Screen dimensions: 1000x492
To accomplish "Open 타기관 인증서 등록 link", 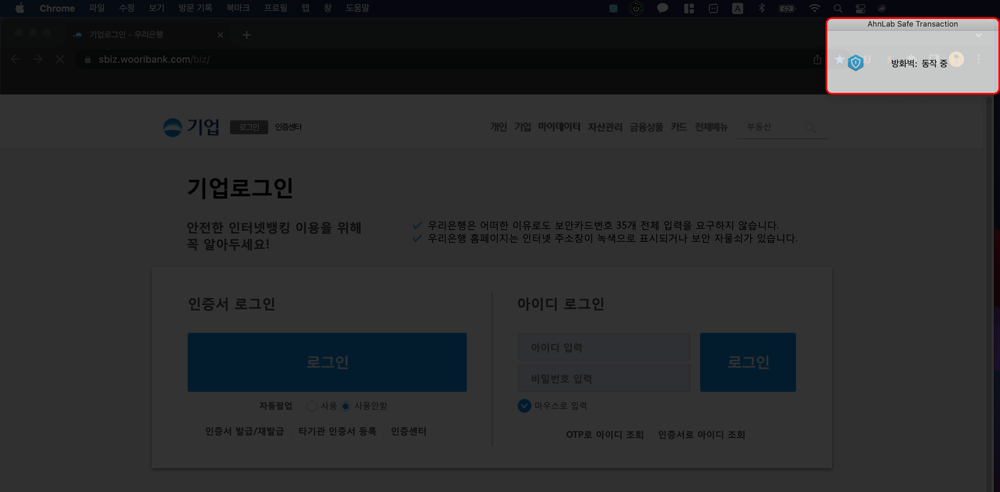I will click(337, 431).
